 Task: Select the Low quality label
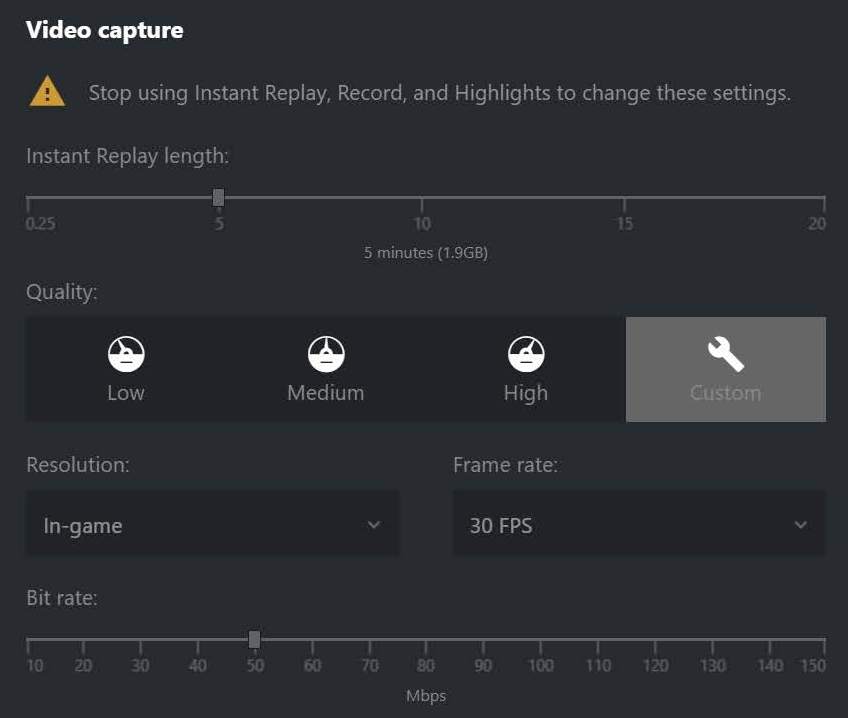(x=126, y=393)
